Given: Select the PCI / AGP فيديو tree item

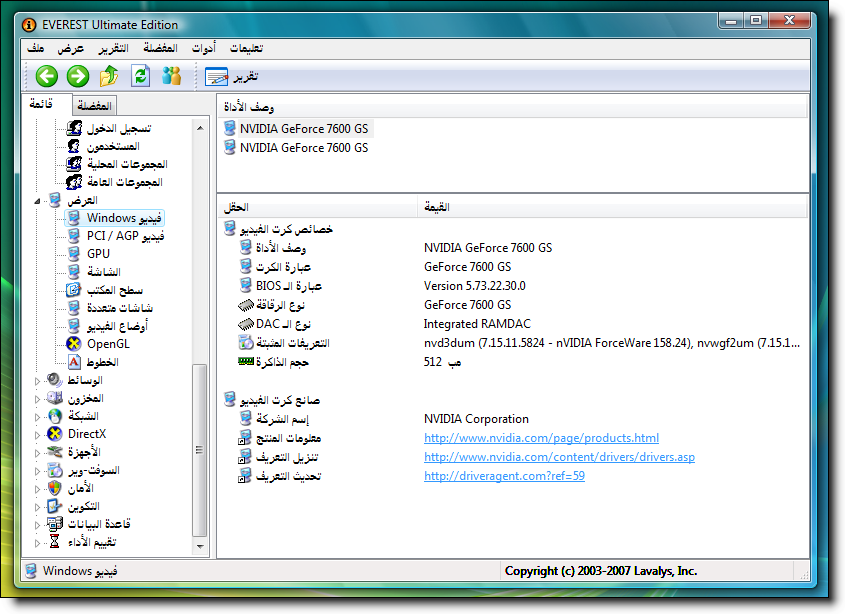Looking at the screenshot, I should pyautogui.click(x=126, y=236).
